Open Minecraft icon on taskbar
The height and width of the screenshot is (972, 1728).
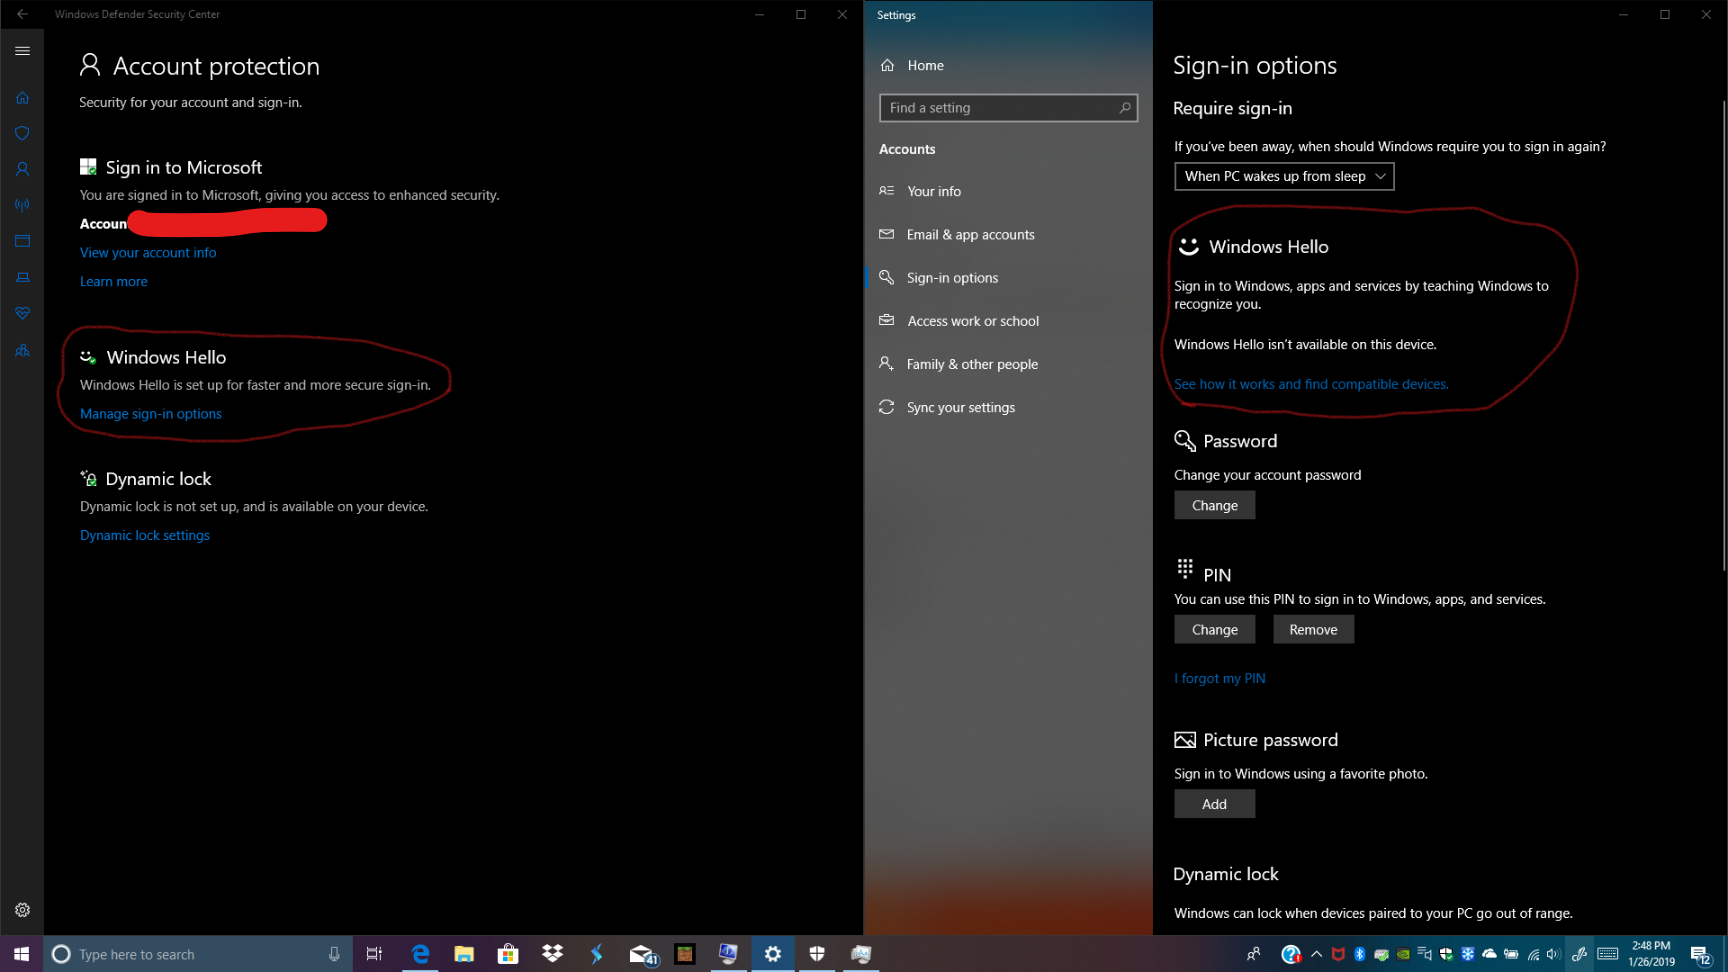point(685,954)
